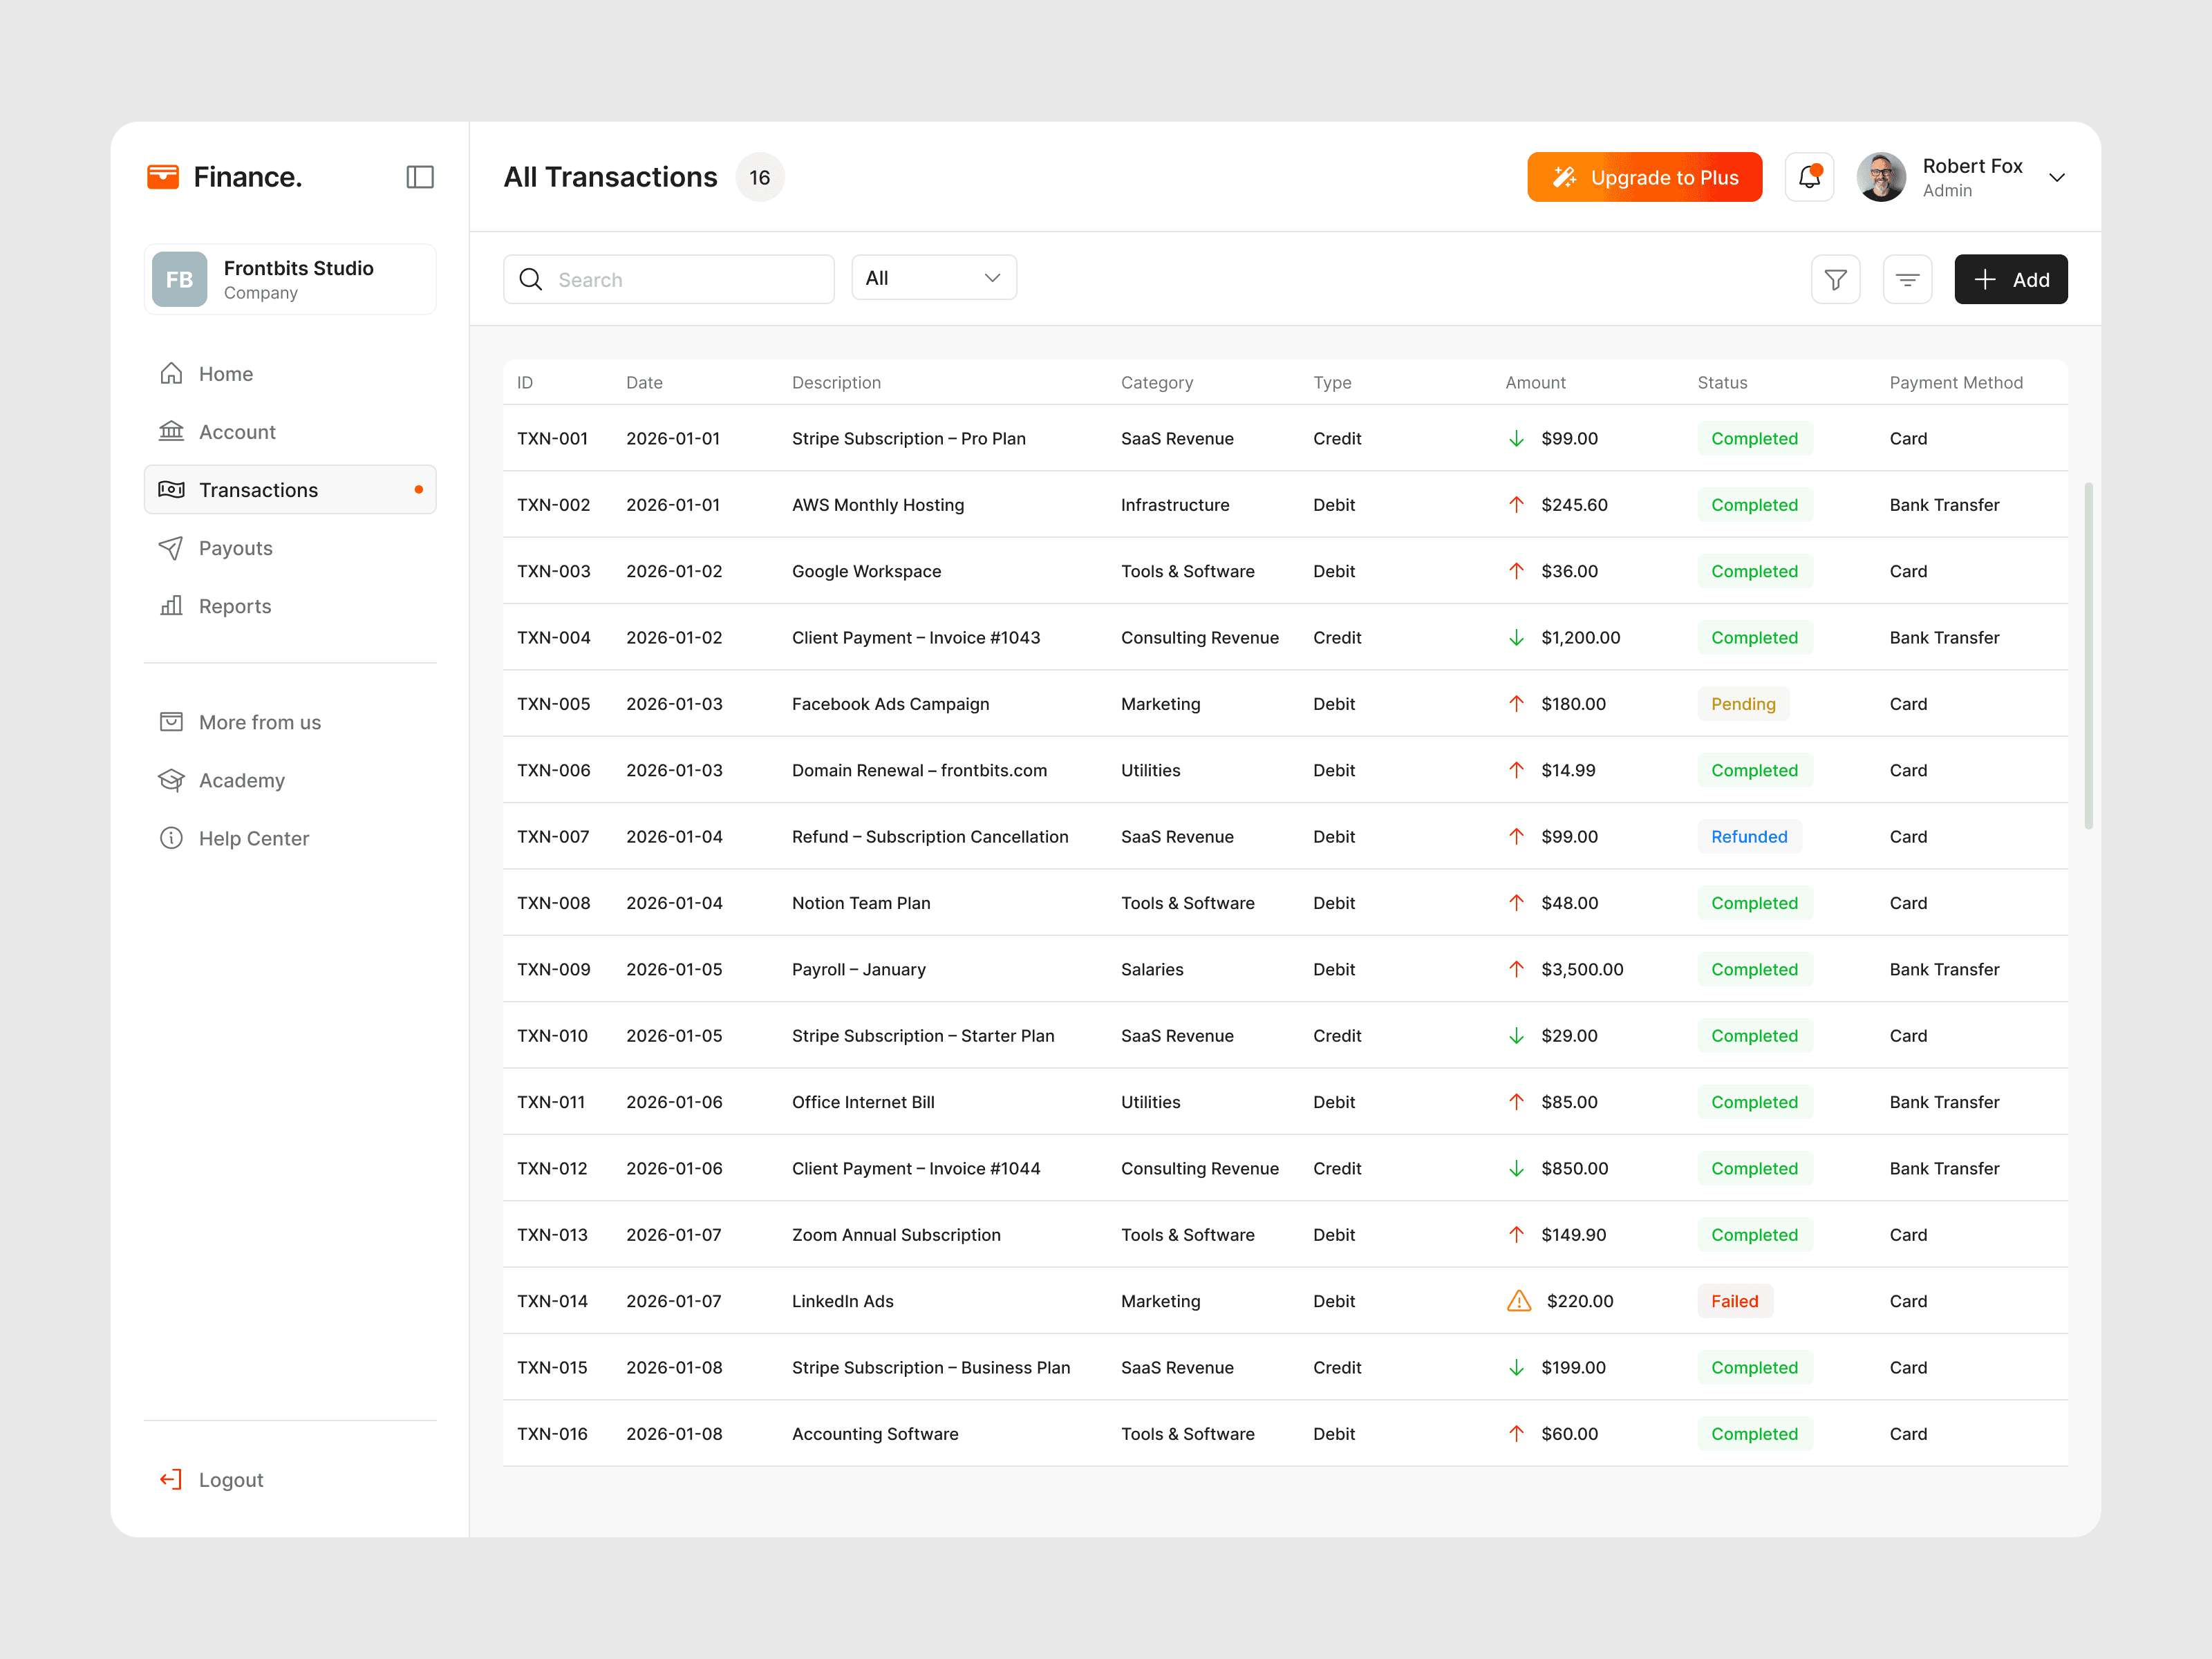Click Robert Fox's profile avatar
Viewport: 2212px width, 1659px height.
1881,177
